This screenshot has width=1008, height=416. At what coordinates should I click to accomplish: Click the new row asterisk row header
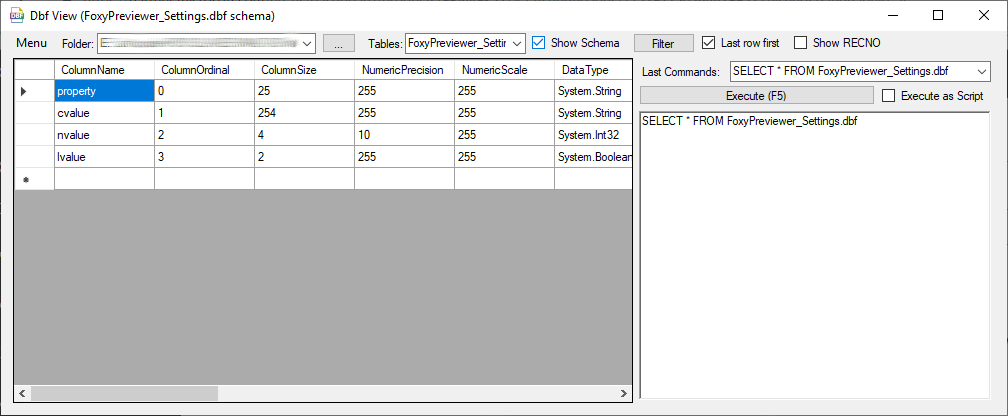coord(34,179)
